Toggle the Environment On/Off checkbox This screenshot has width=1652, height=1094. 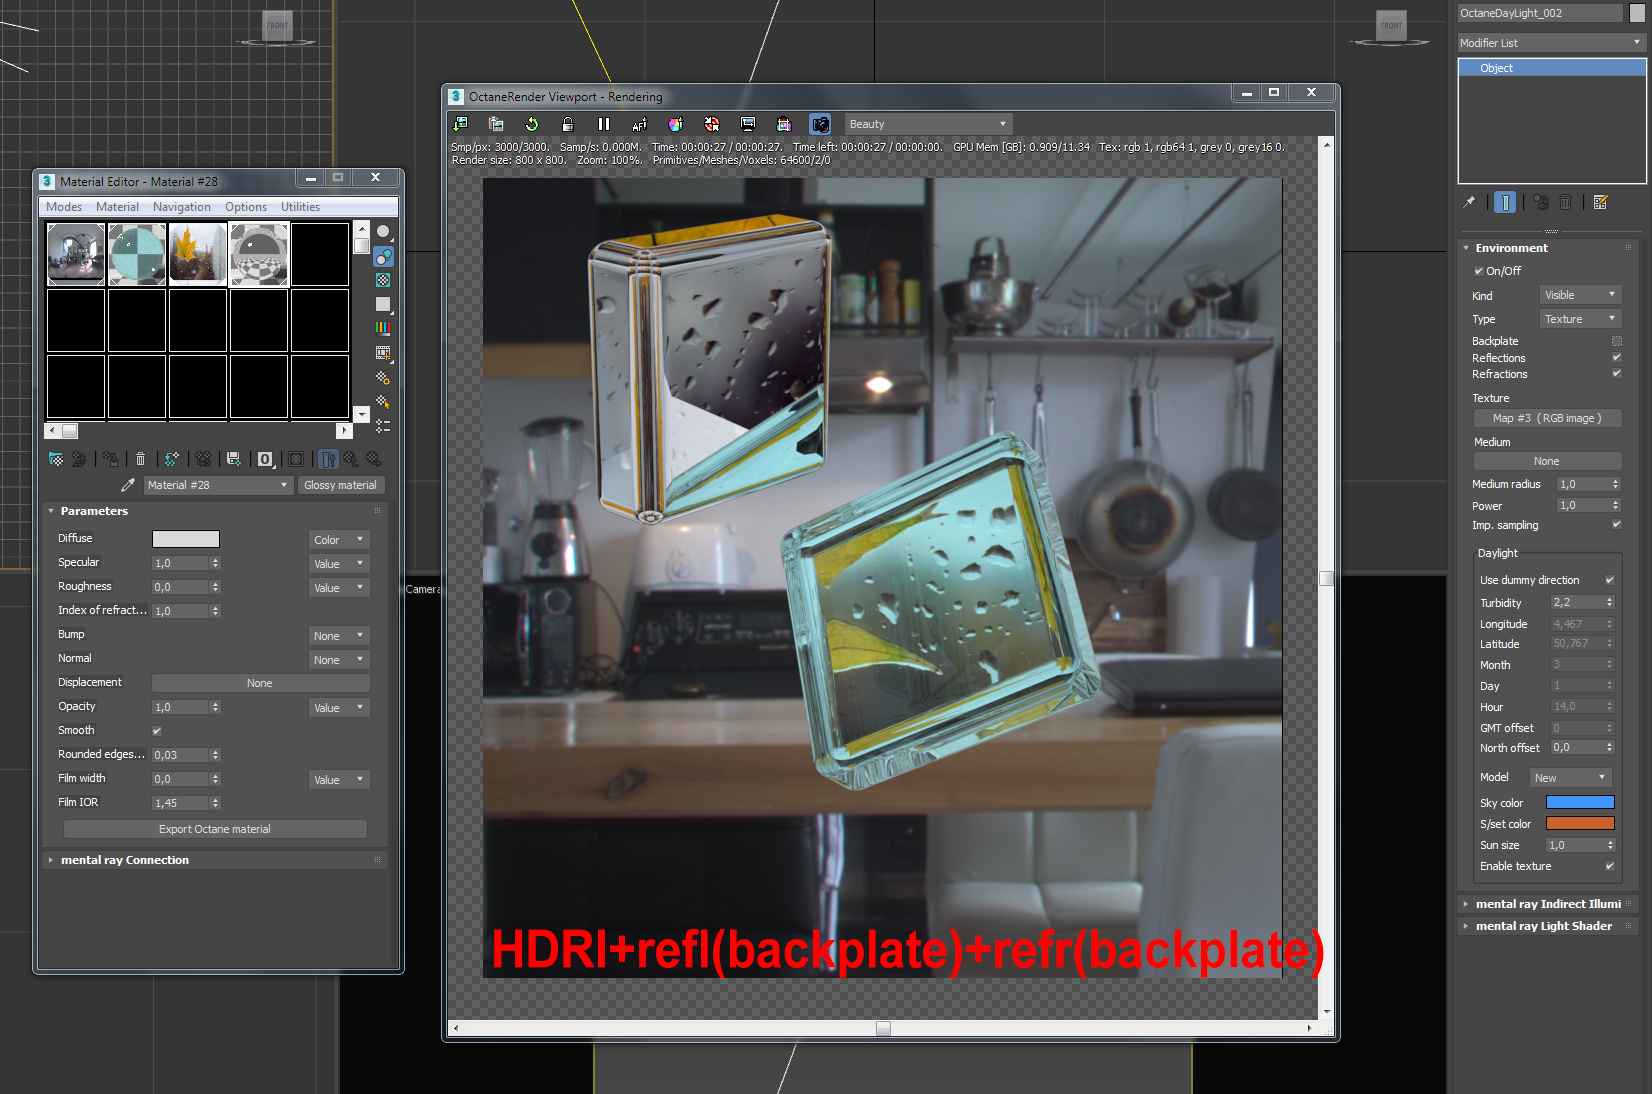pos(1479,271)
